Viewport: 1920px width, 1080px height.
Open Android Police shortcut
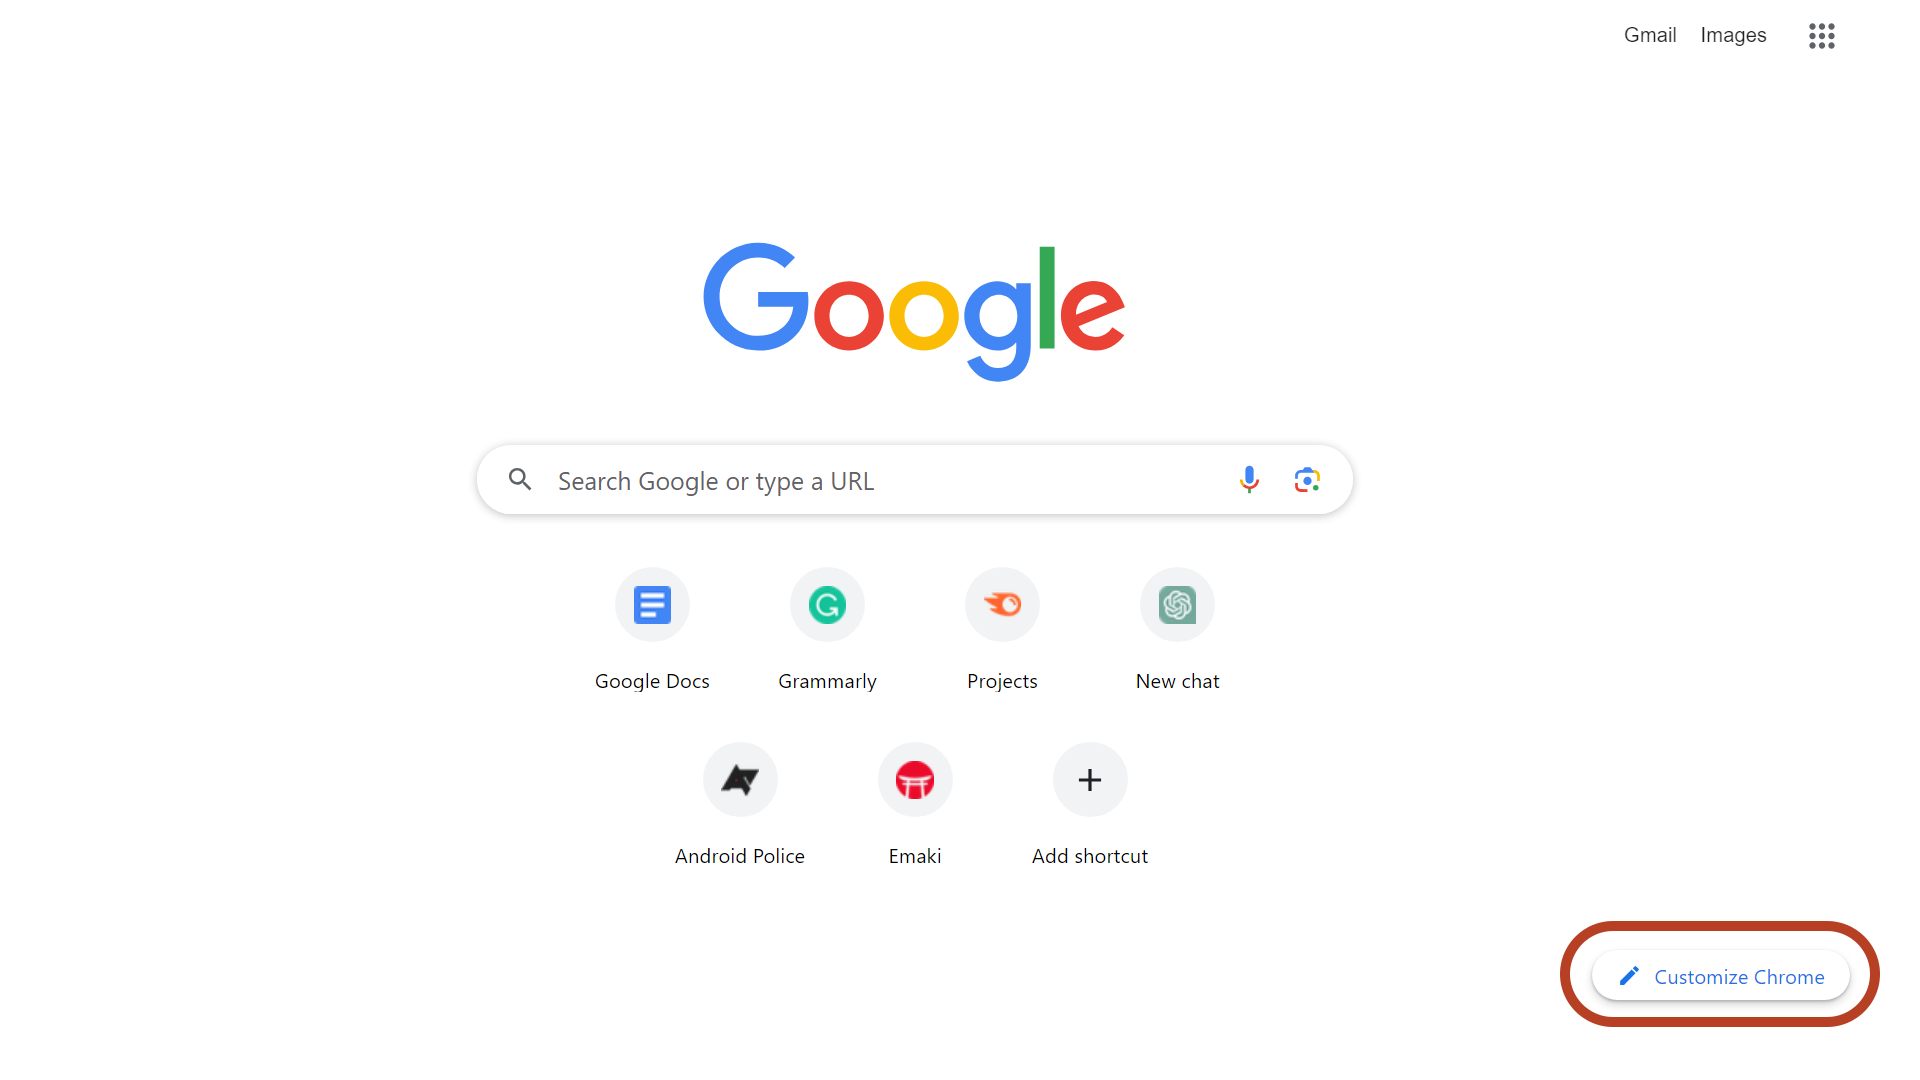pos(740,779)
